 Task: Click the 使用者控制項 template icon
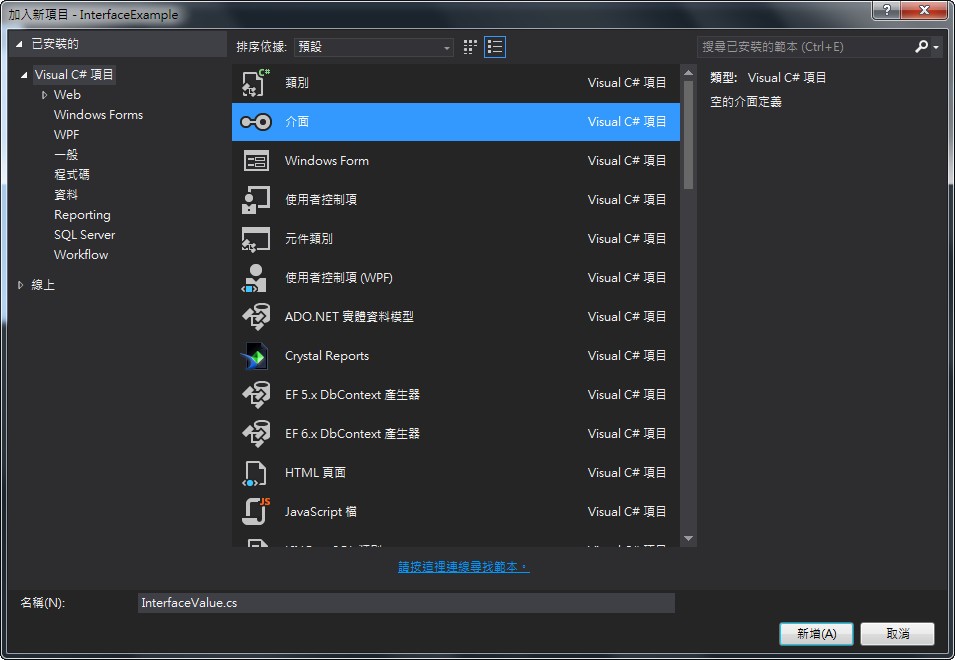(x=256, y=200)
